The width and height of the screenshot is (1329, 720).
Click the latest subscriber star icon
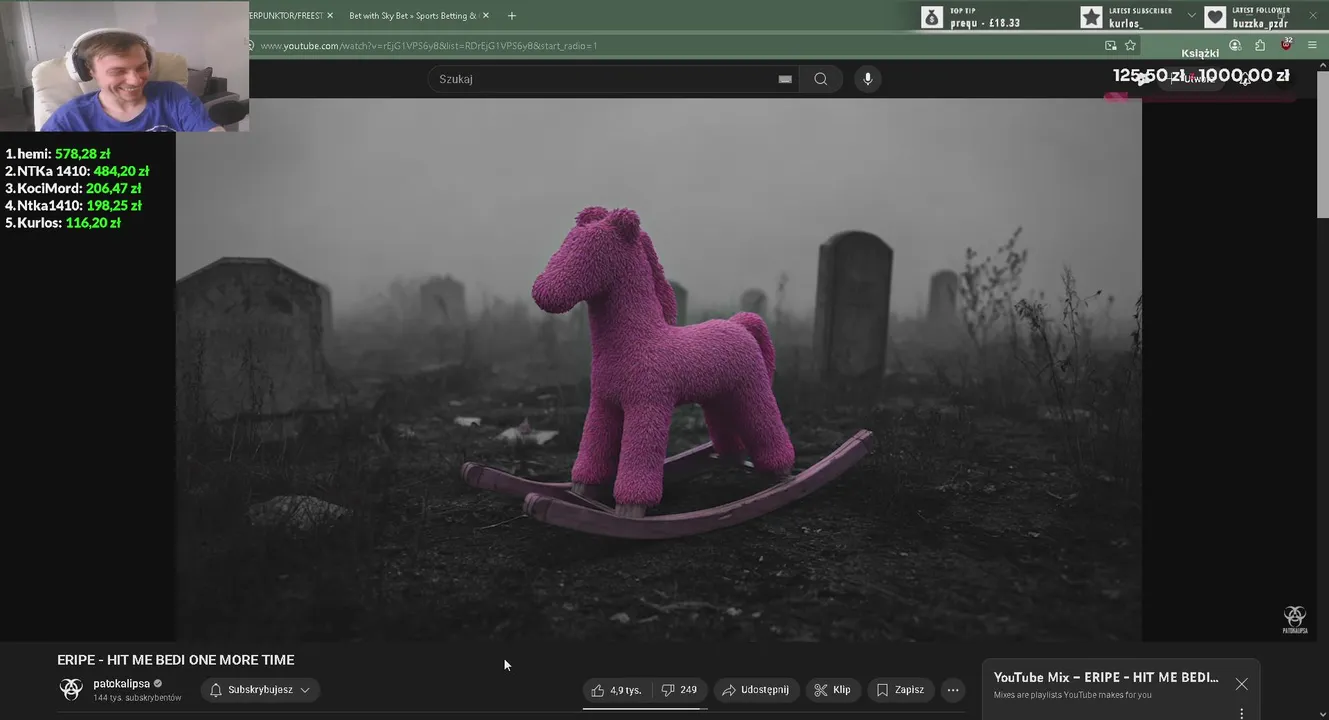(1091, 17)
